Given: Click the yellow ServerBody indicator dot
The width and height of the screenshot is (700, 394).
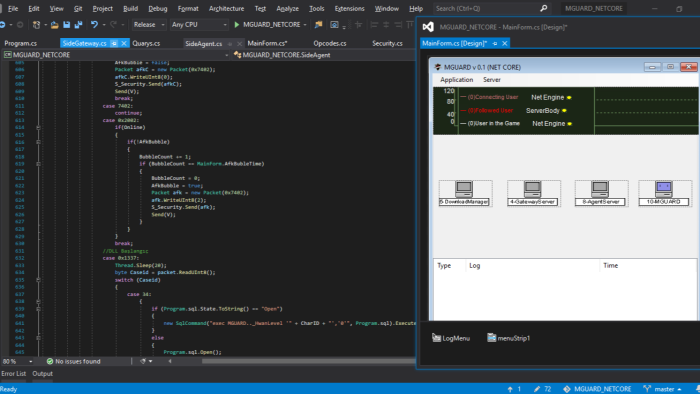Looking at the screenshot, I should tap(564, 110).
